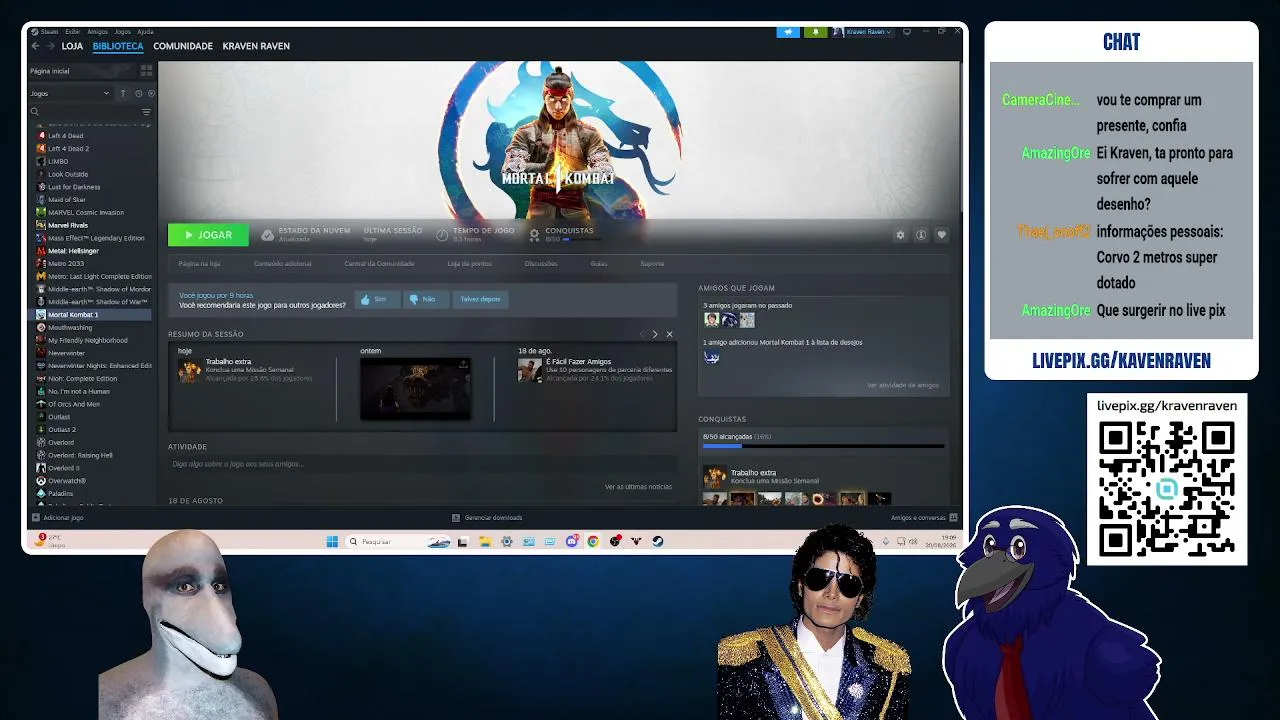This screenshot has height=720, width=1280.
Task: Switch to the LOJA tab
Action: pyautogui.click(x=72, y=46)
